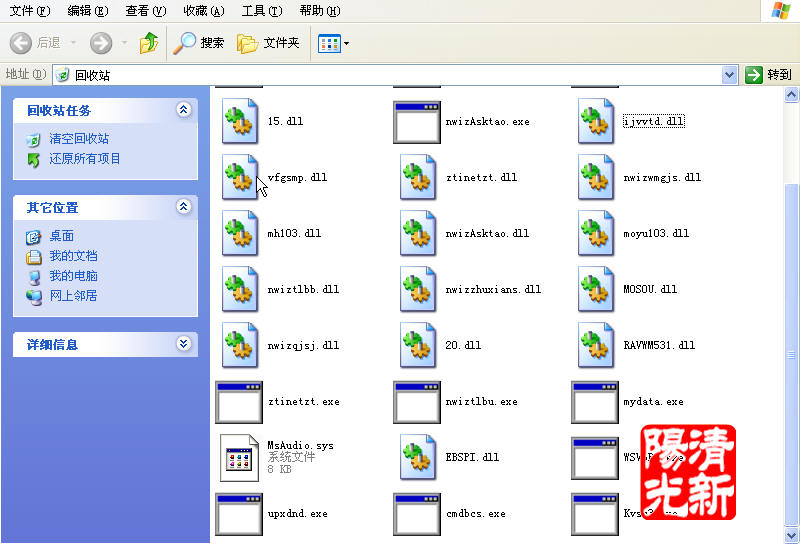This screenshot has height=544, width=800.
Task: Open 网上邻居 link
Action: click(x=73, y=296)
